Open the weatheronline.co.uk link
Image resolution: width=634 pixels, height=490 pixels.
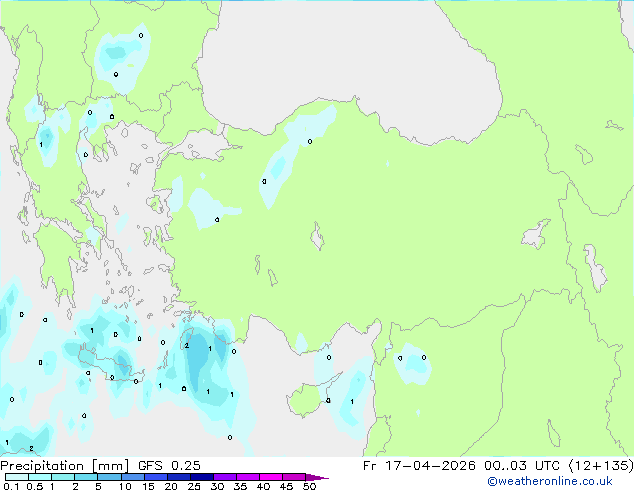click(x=550, y=481)
